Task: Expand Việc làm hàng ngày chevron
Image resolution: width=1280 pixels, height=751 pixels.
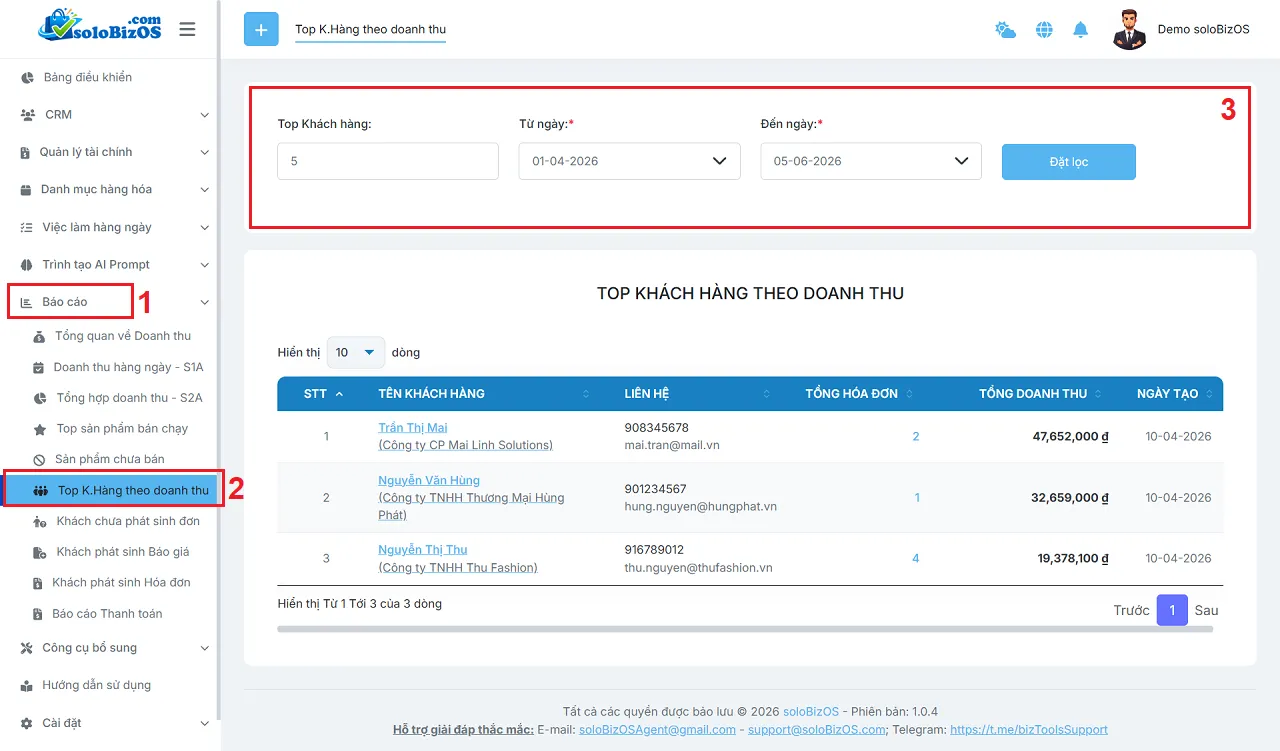Action: pos(204,227)
